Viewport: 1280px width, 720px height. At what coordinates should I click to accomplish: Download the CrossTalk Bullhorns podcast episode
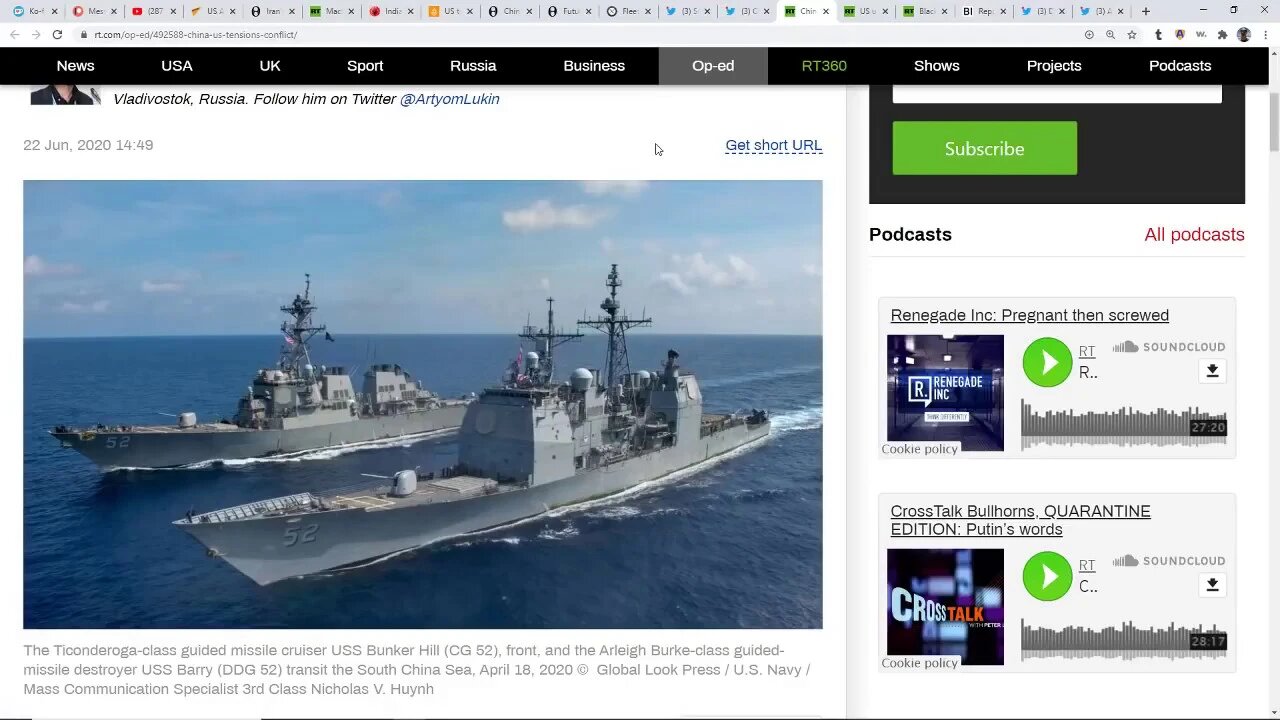1212,585
